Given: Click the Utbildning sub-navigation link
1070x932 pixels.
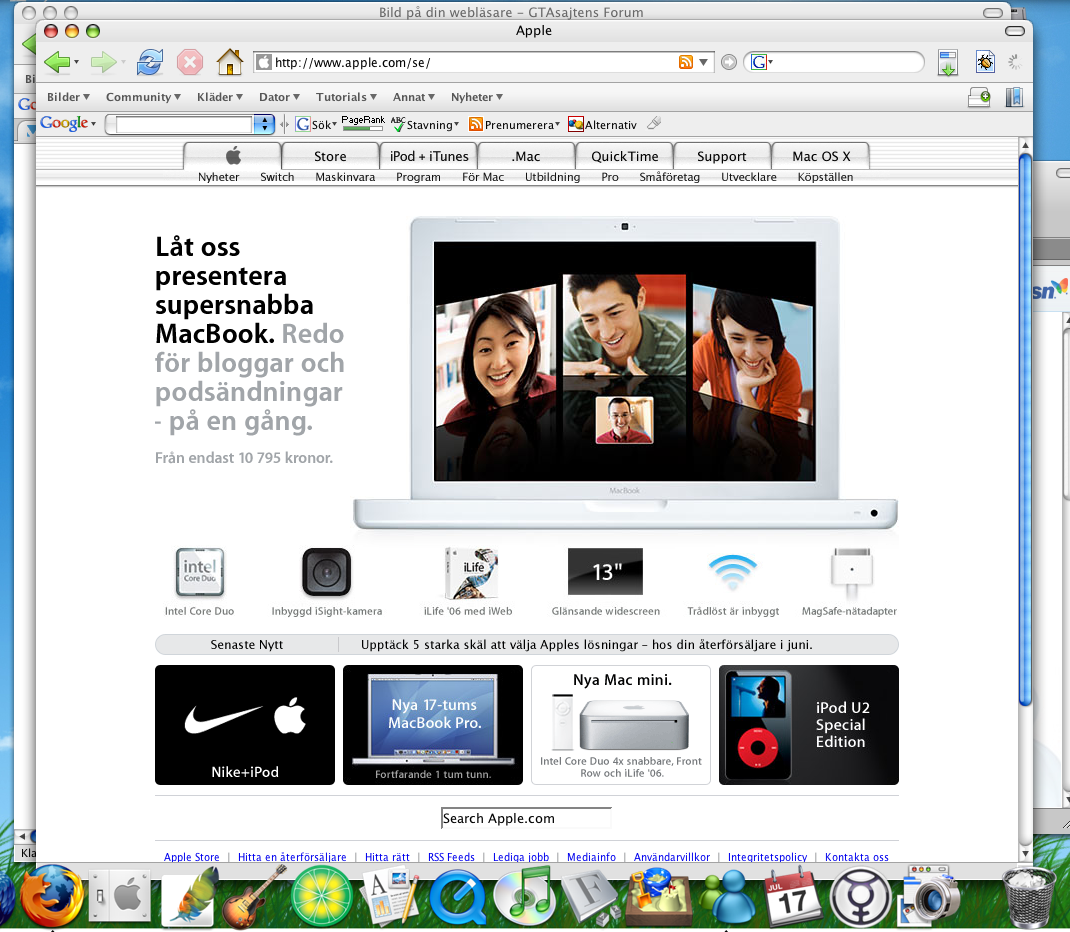Looking at the screenshot, I should click(553, 177).
